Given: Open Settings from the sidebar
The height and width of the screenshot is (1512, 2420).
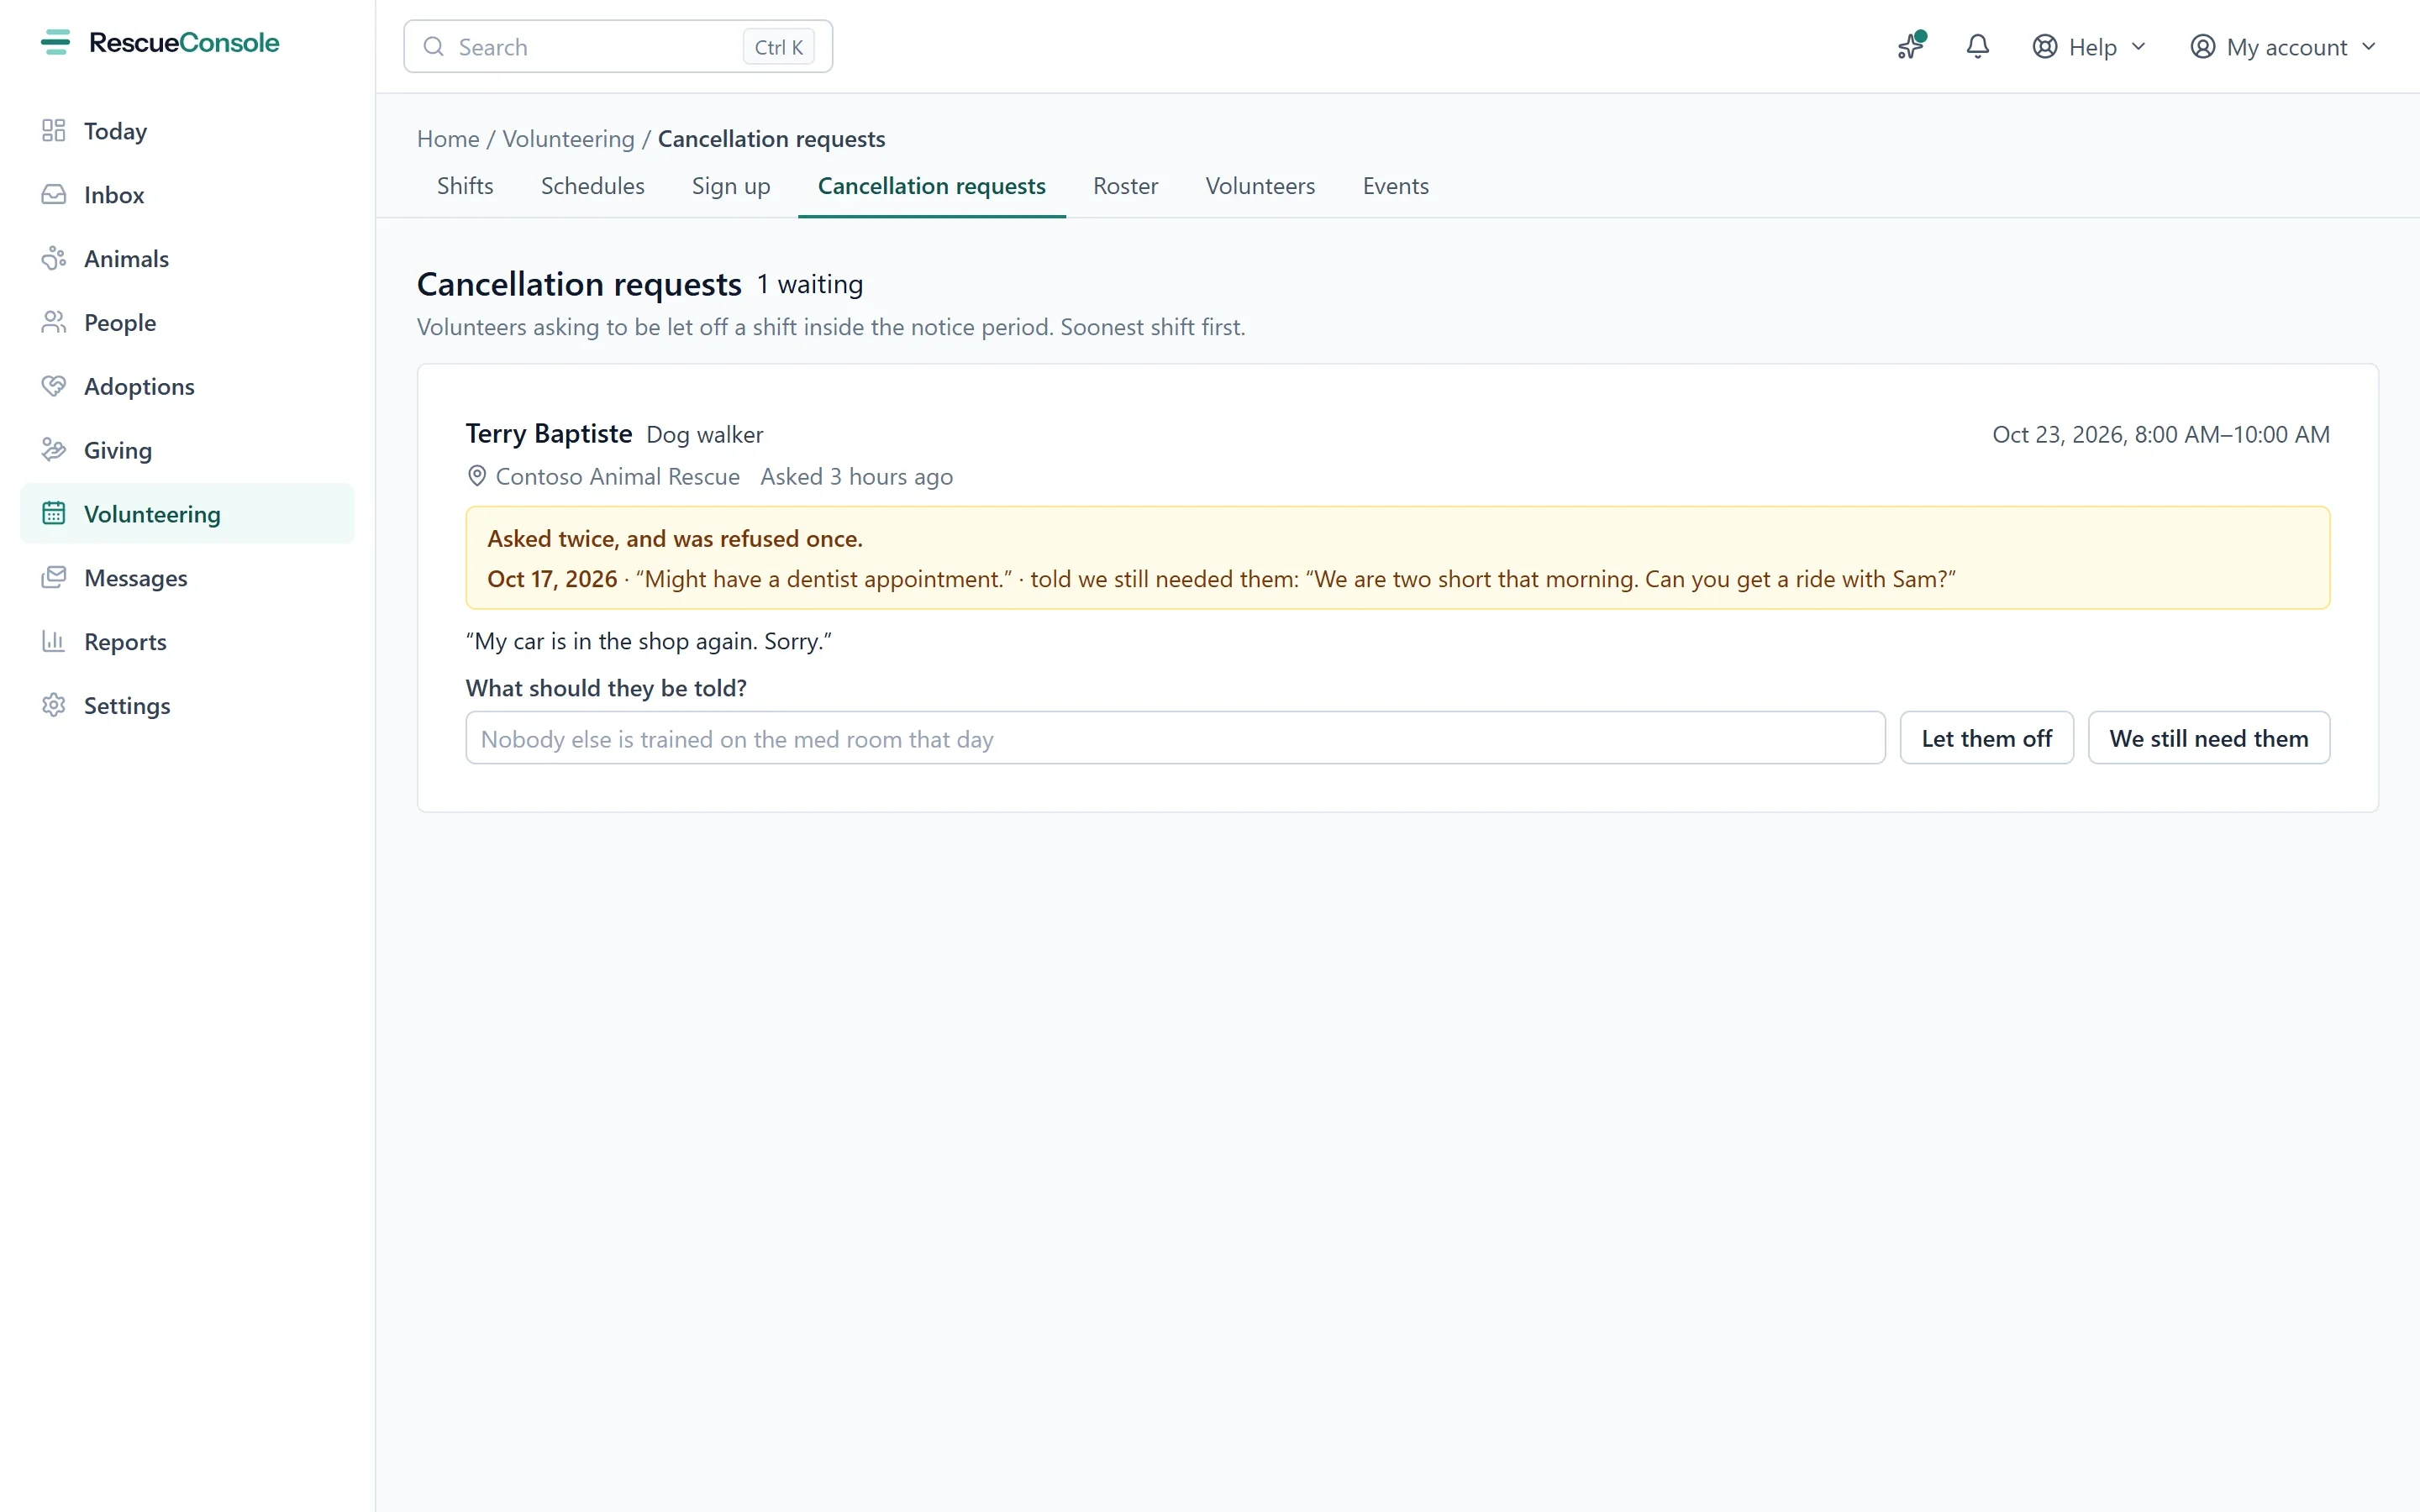Looking at the screenshot, I should [x=187, y=705].
